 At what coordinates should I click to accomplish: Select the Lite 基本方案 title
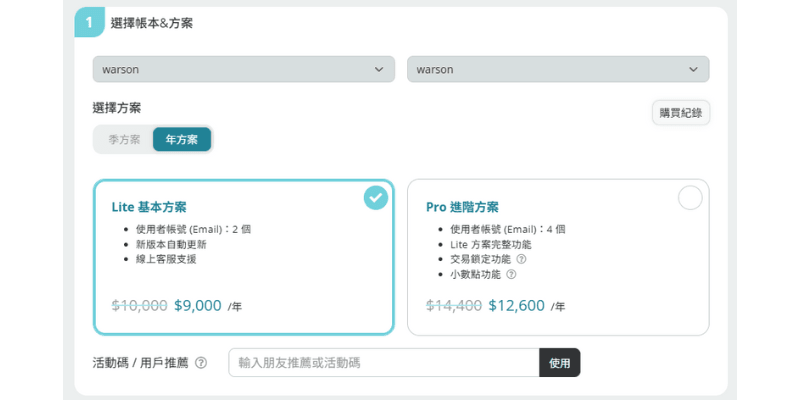pyautogui.click(x=149, y=207)
